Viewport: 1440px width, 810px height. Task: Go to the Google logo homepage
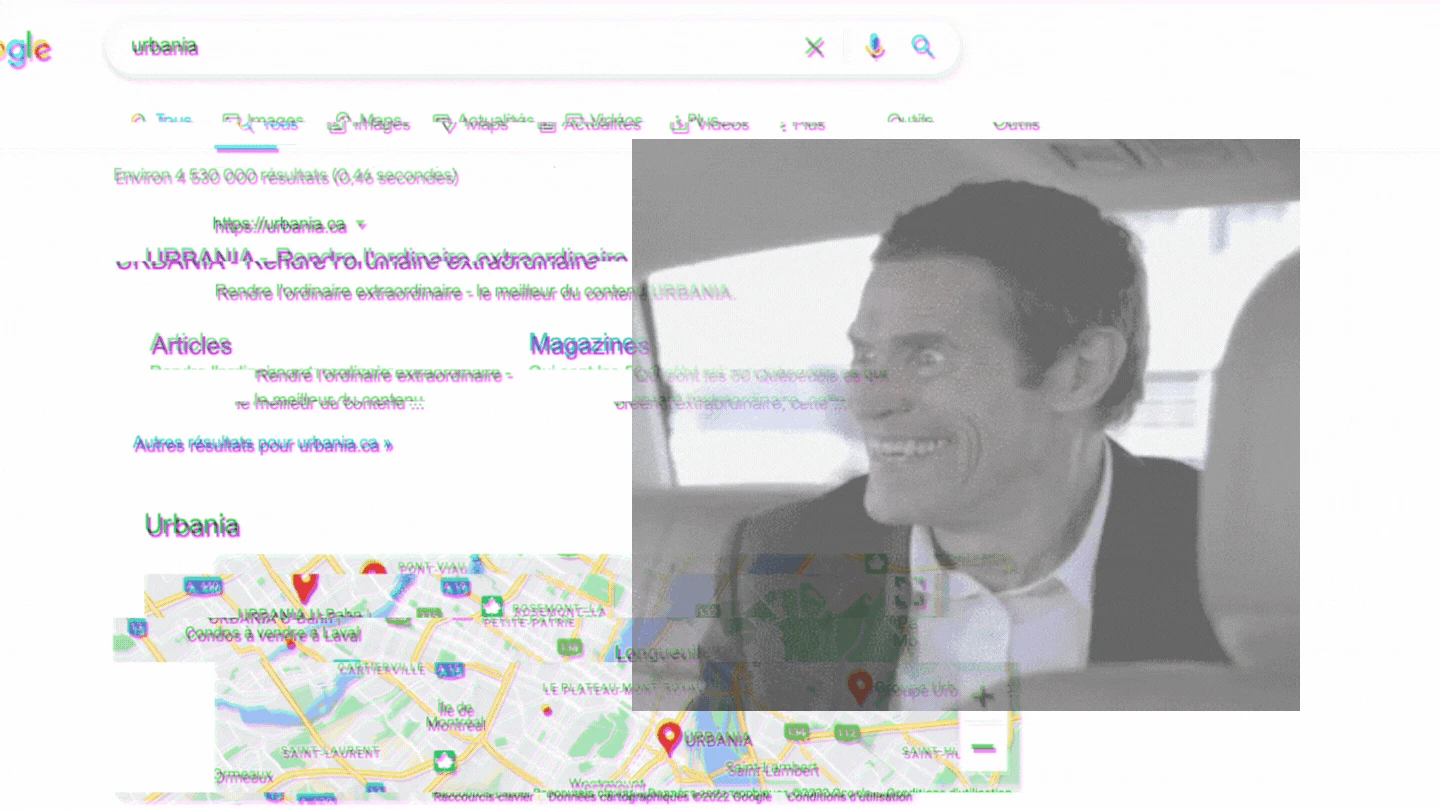25,49
